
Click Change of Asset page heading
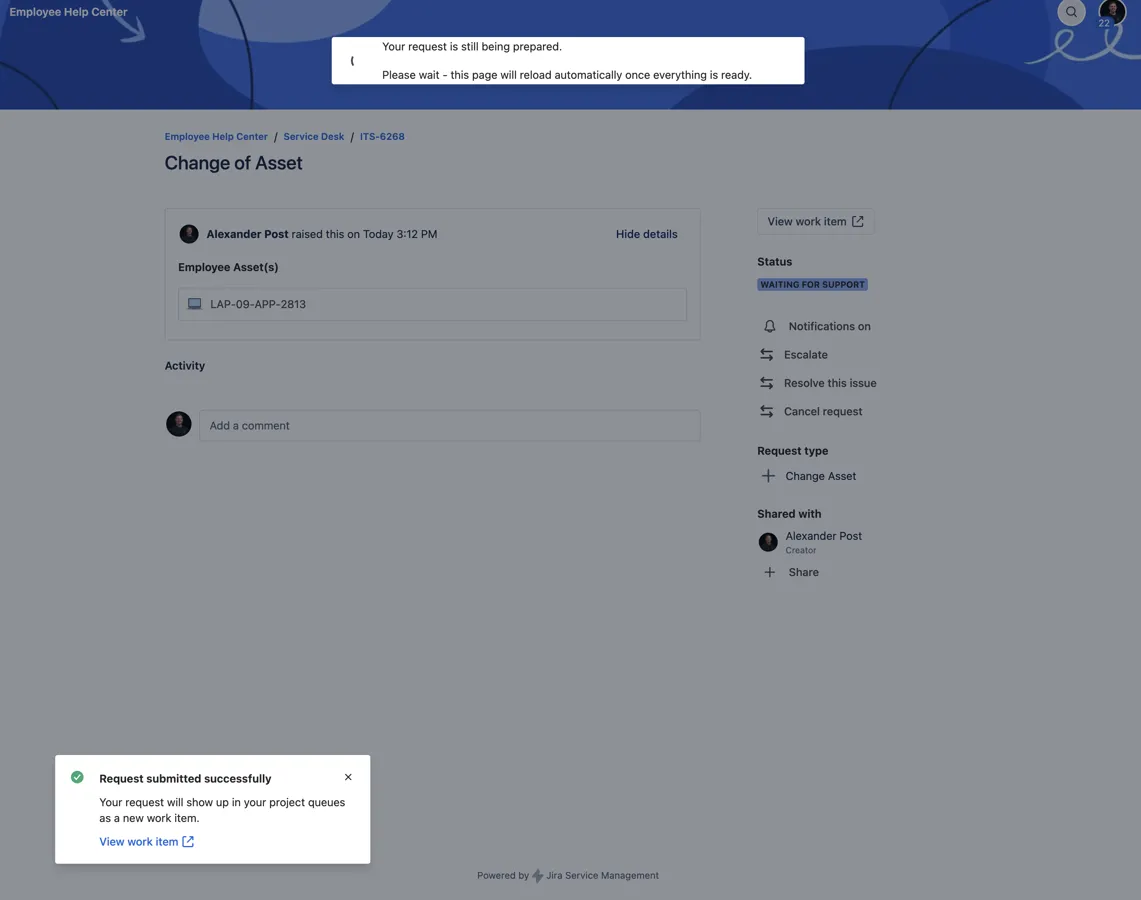(x=233, y=164)
